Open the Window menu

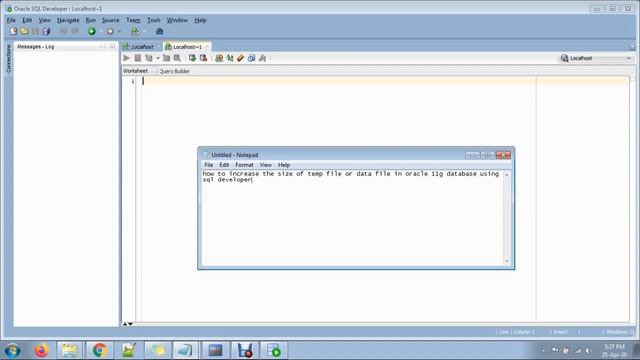[x=177, y=20]
